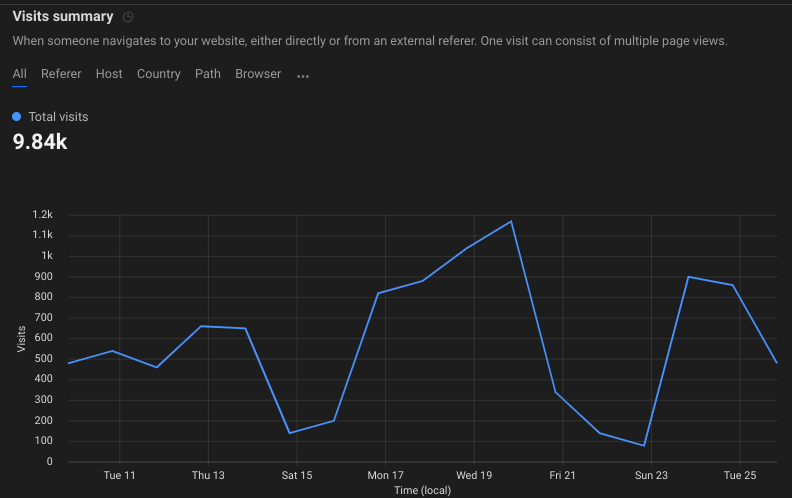Show visits by Browser tab
This screenshot has height=498, width=792.
[x=258, y=74]
